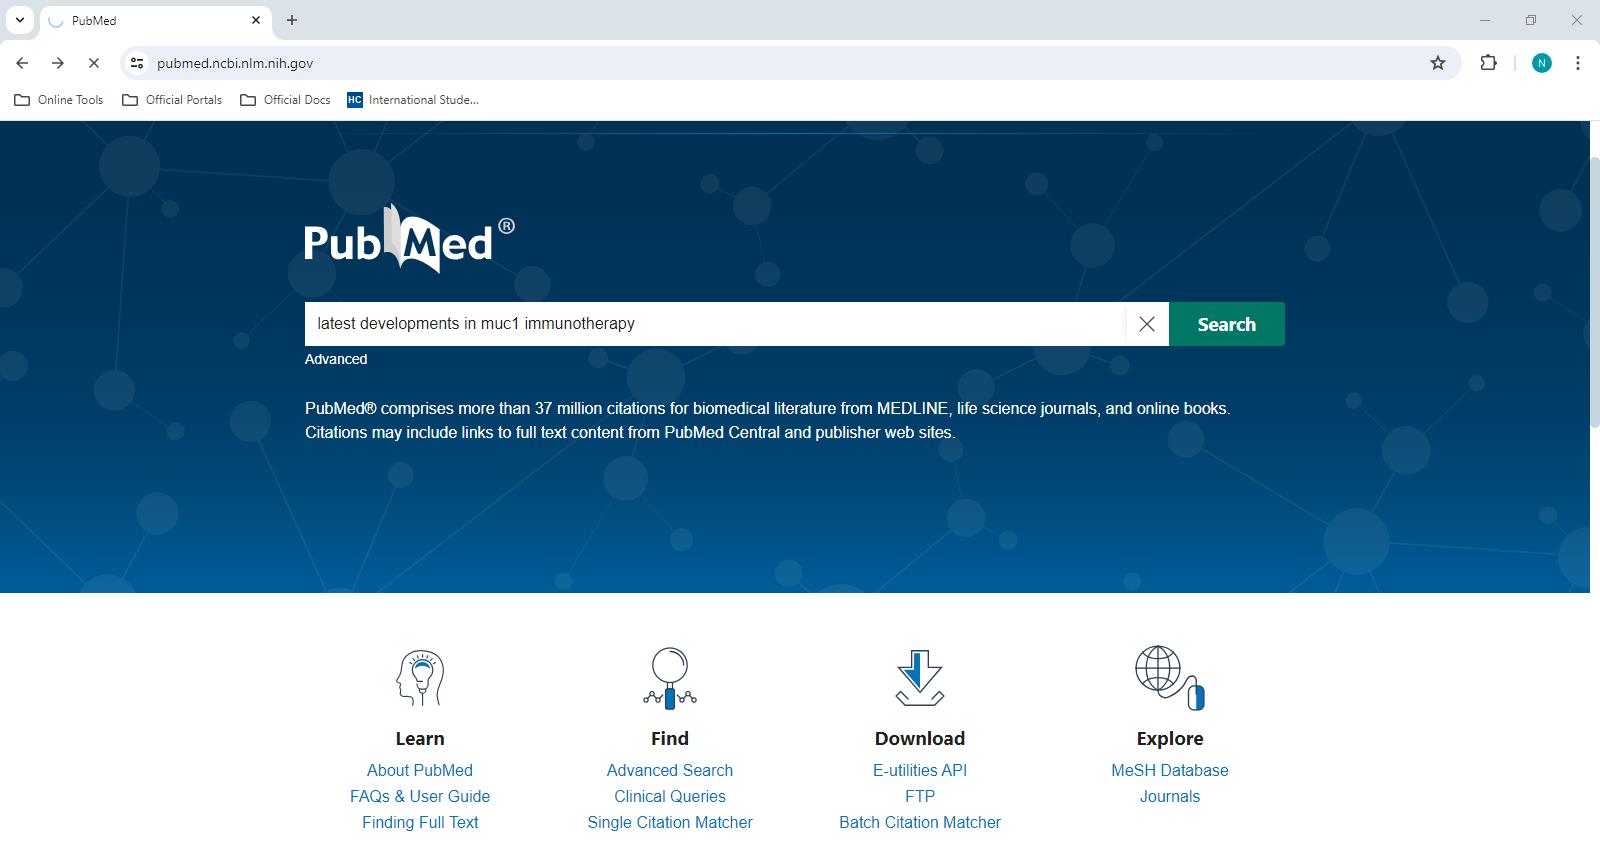This screenshot has height=860, width=1600.
Task: Click the Explore globe mouse icon
Action: pyautogui.click(x=1170, y=678)
